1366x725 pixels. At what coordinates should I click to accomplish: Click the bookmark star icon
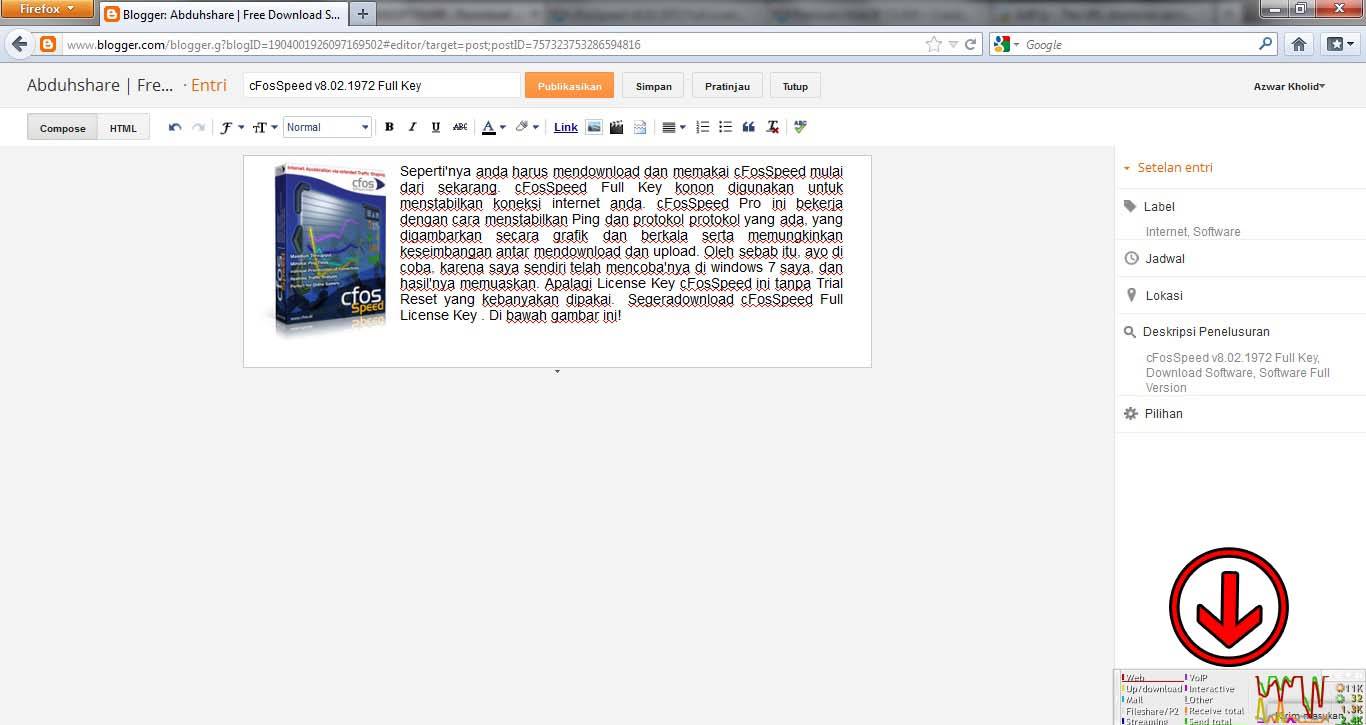(x=934, y=44)
